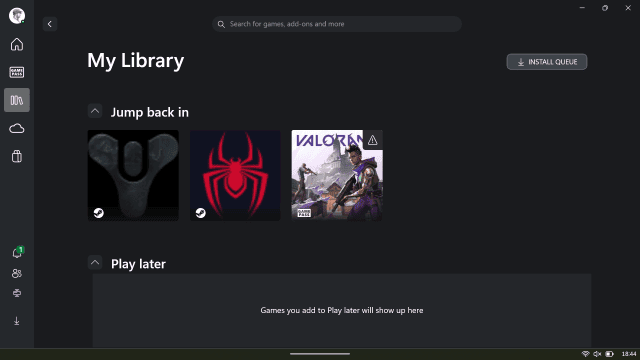Click the warning icon on Valorant
This screenshot has height=360, width=640.
pyautogui.click(x=372, y=140)
